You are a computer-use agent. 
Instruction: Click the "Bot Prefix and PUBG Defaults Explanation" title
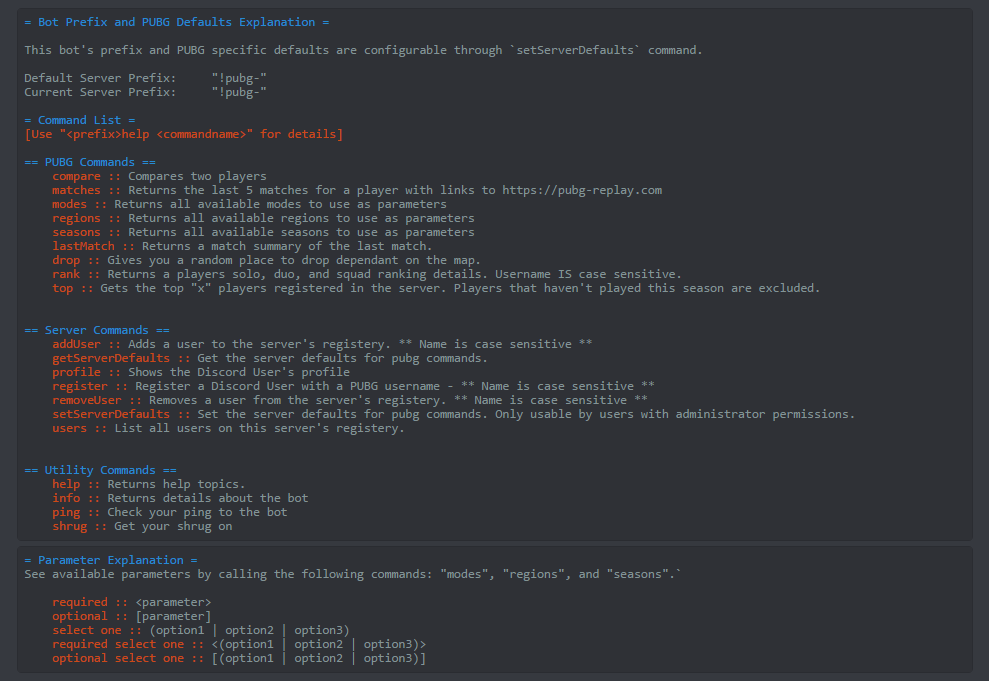point(176,22)
